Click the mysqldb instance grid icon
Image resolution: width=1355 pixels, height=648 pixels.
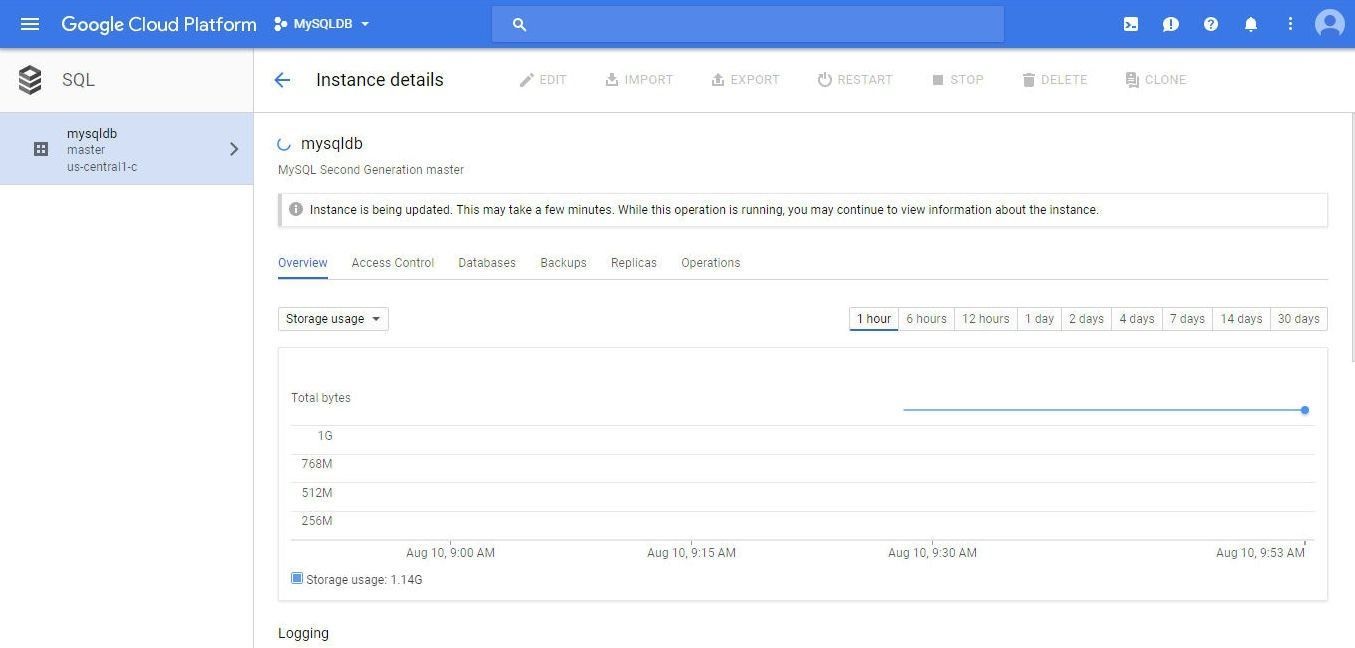point(41,149)
